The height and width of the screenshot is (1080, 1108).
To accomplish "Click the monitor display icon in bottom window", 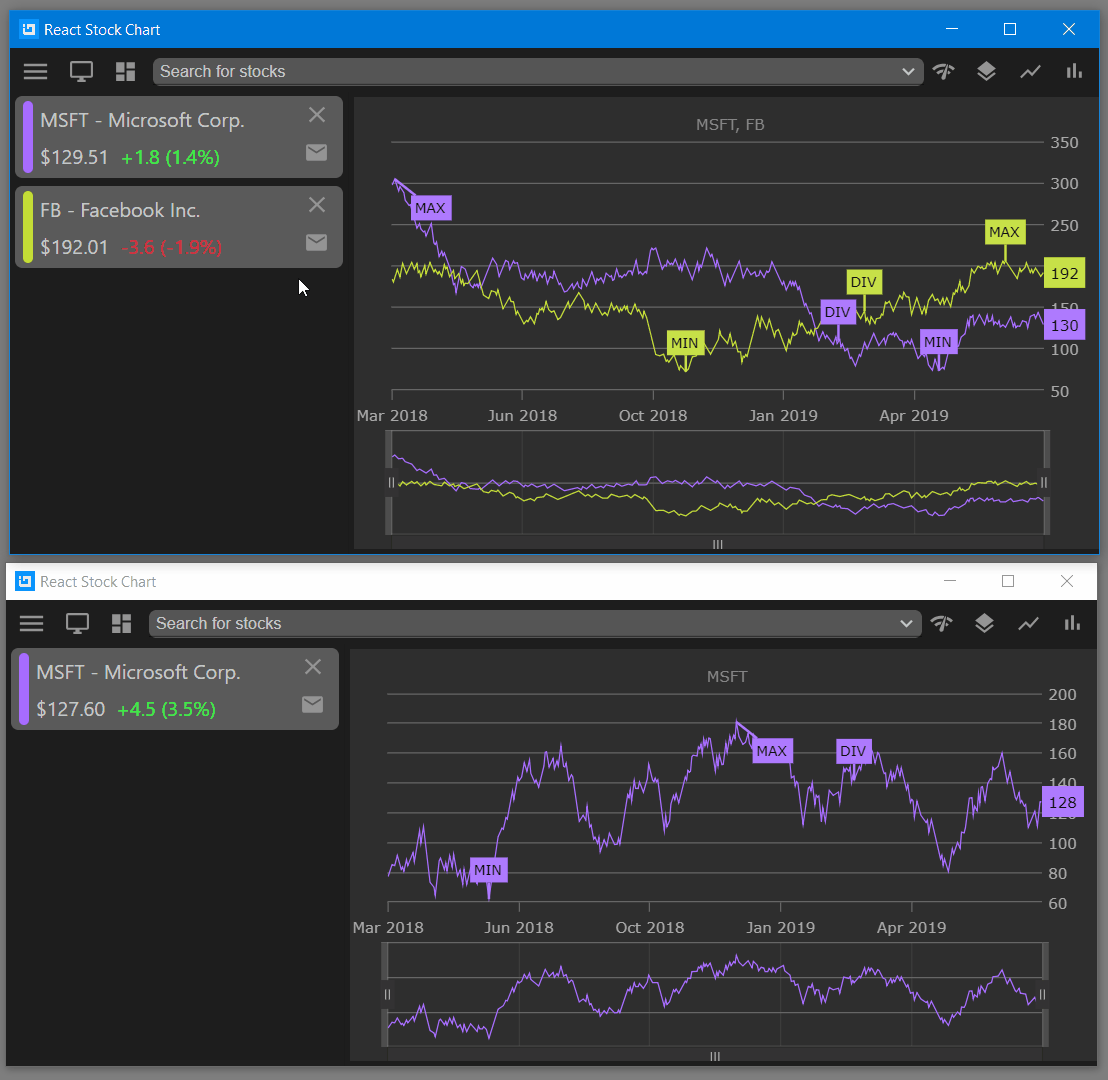I will (x=77, y=623).
